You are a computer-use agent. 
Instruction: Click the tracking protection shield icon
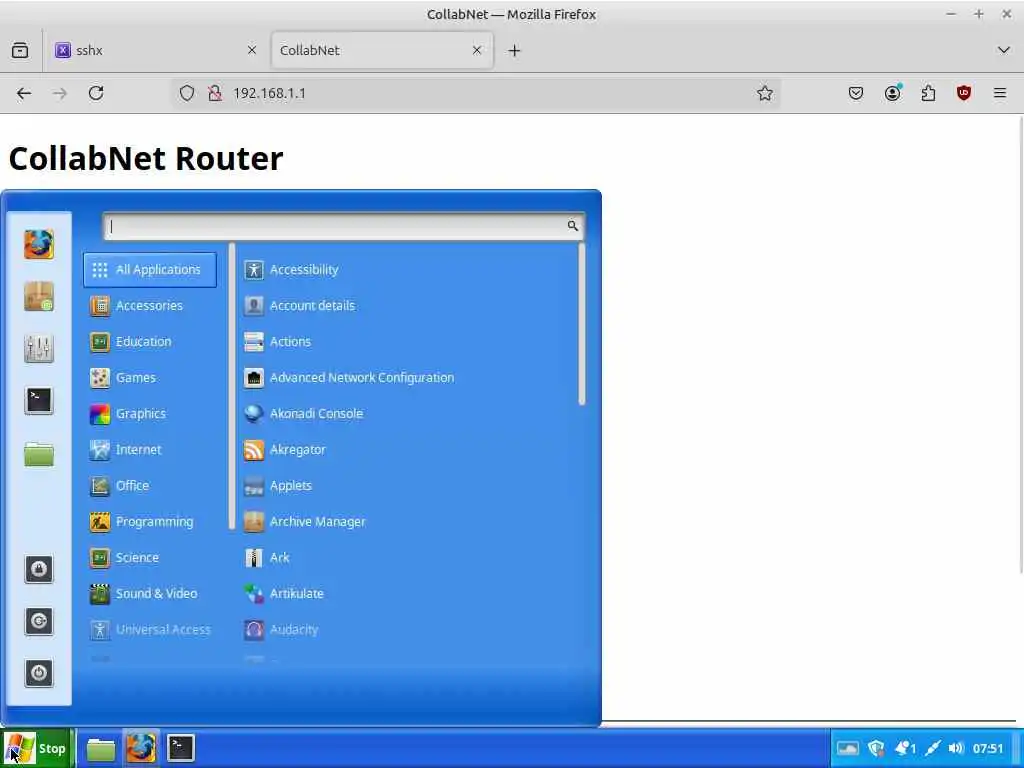coord(187,93)
